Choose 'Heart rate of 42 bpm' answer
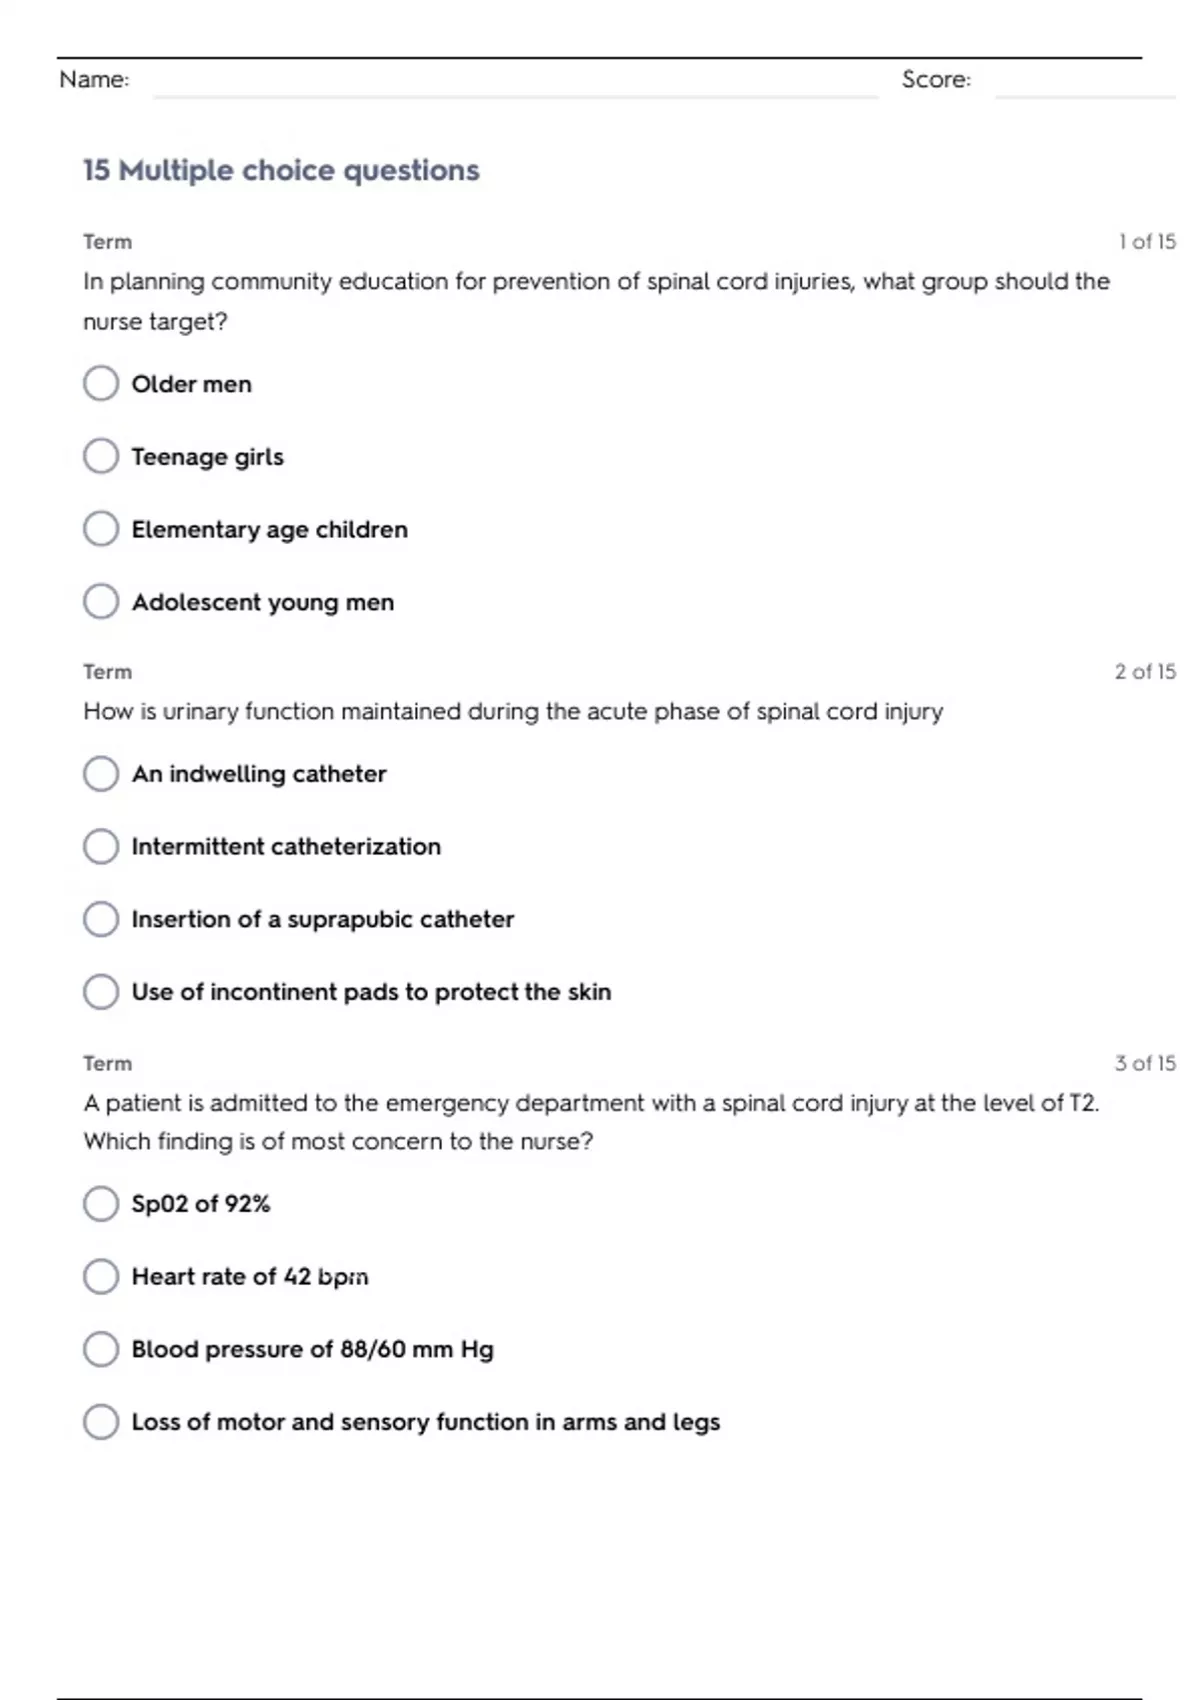 click(101, 1276)
